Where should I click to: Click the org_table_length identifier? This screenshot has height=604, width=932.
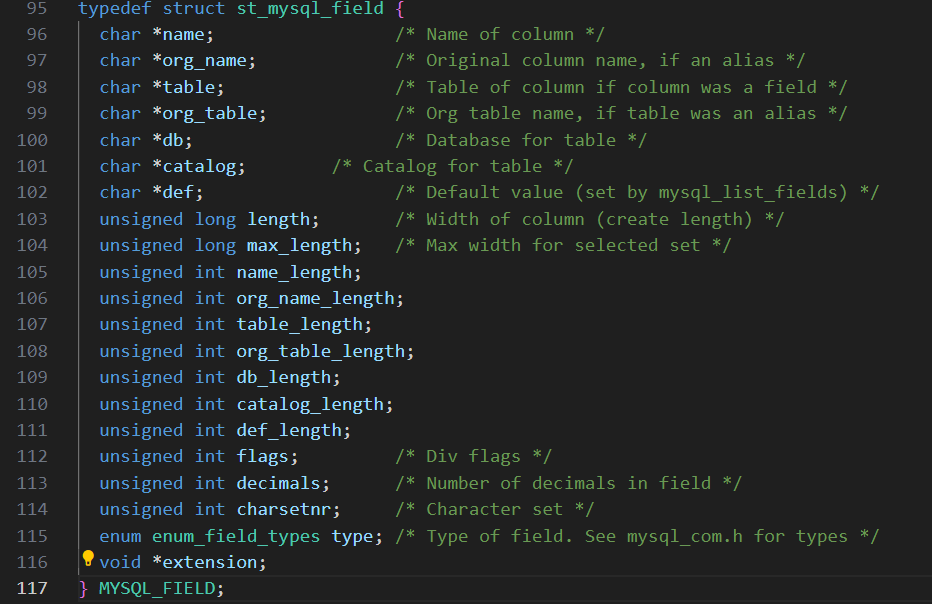320,351
